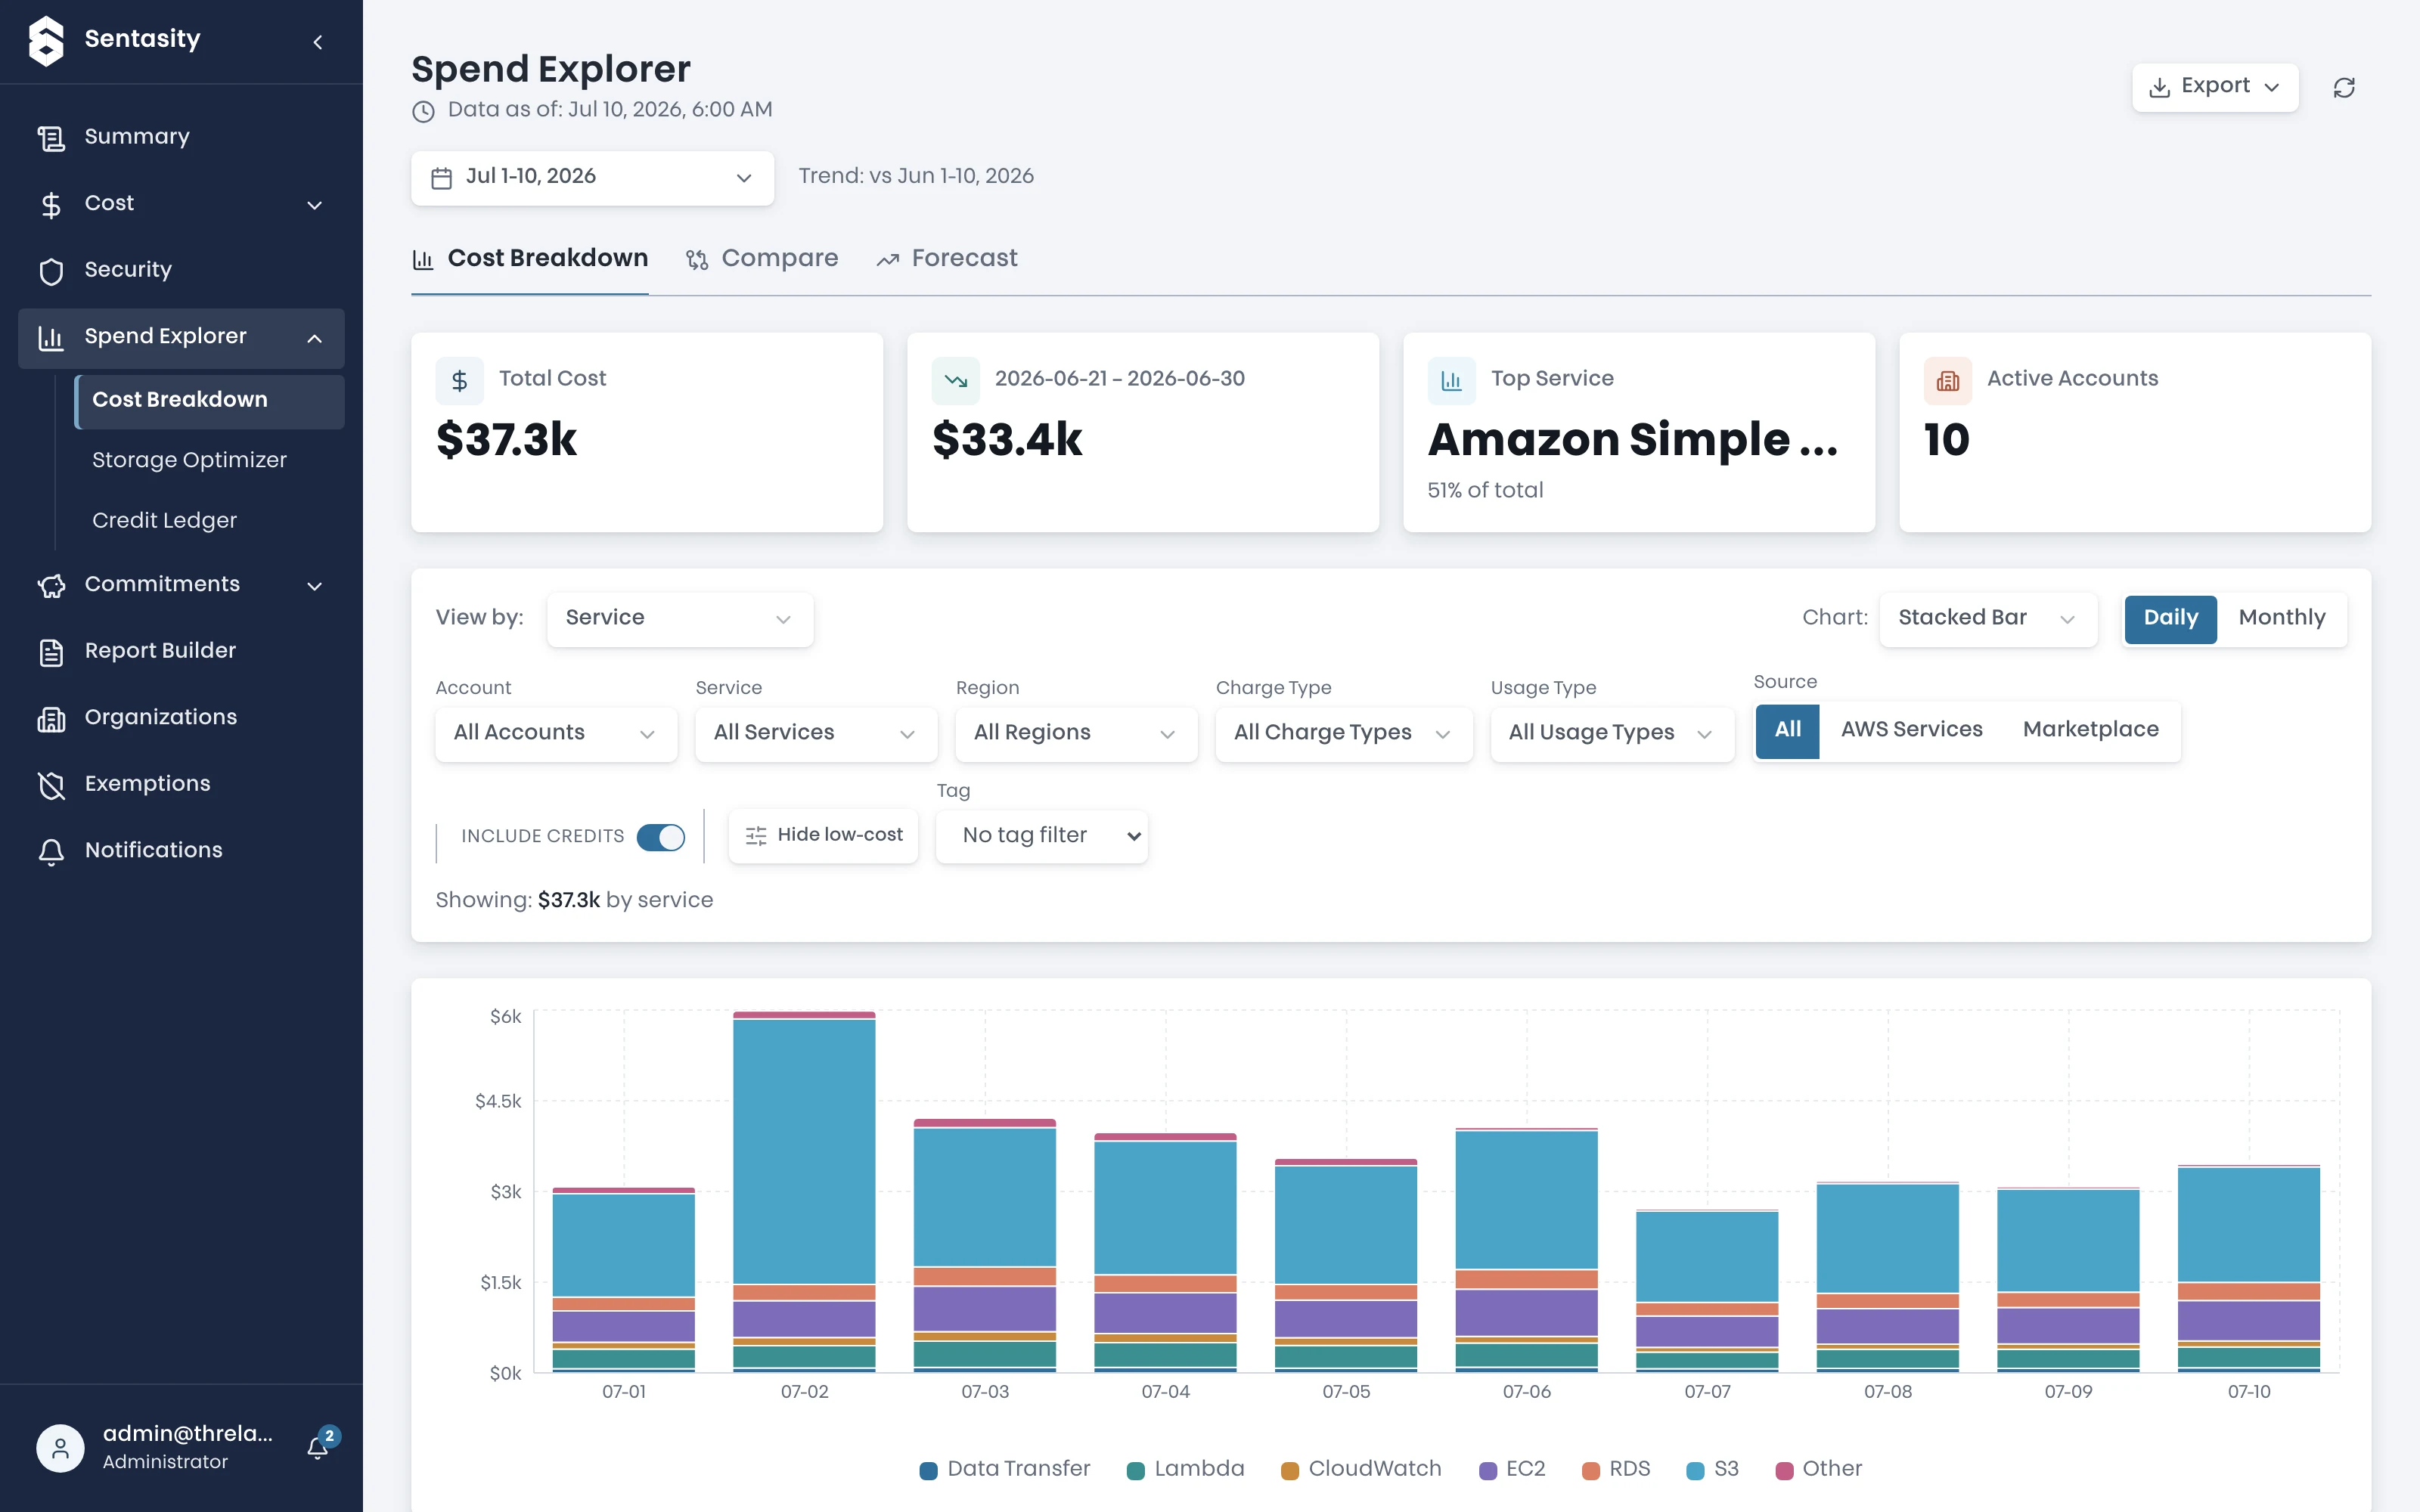
Task: Click the Top Service chart icon
Action: 1452,380
